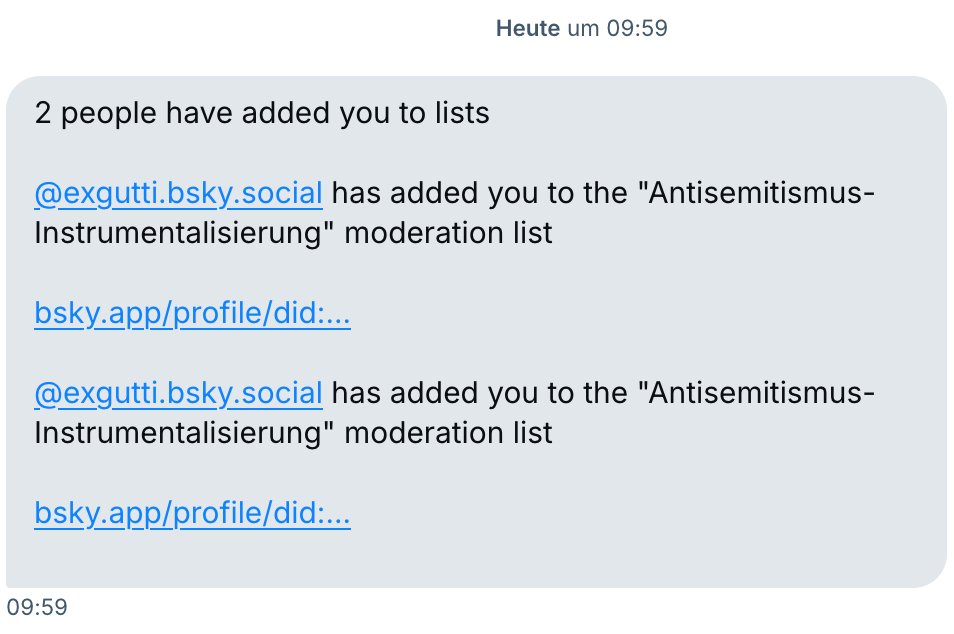
Task: Click the white area beside the date separator
Action: click(x=250, y=29)
